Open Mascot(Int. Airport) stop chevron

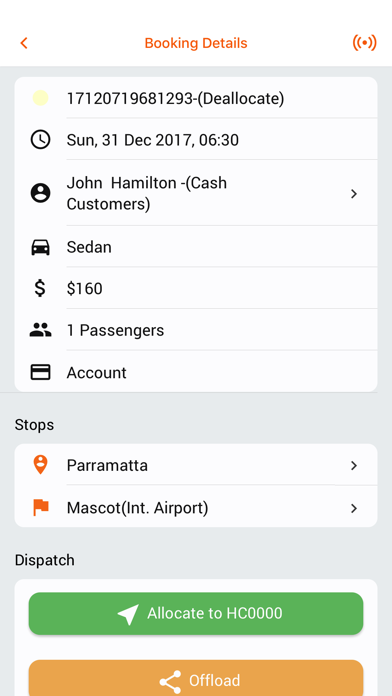[x=354, y=508]
